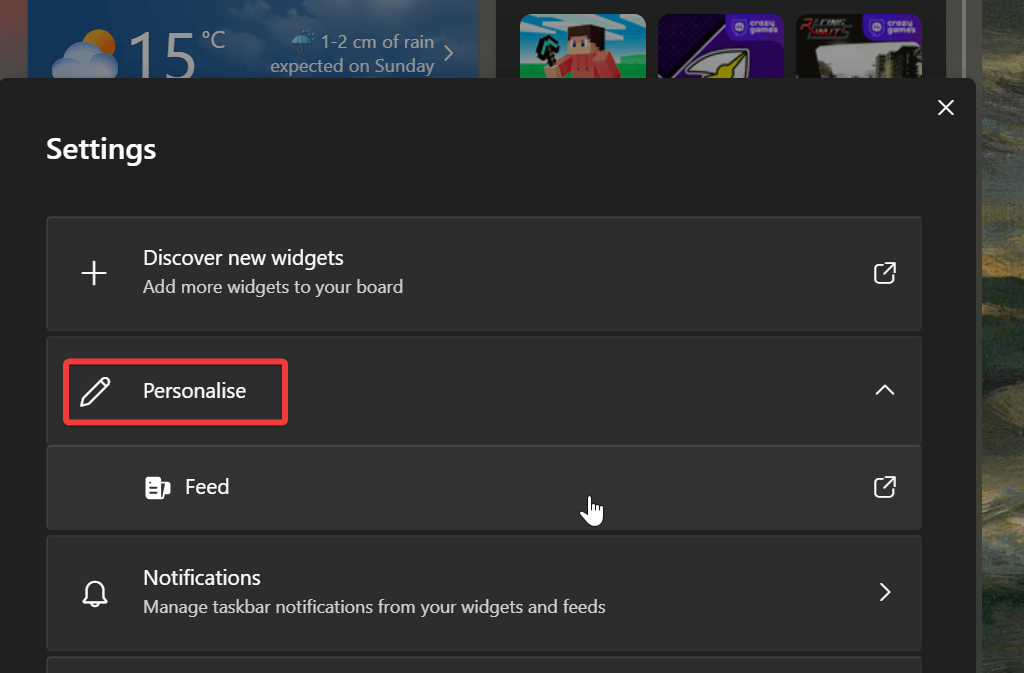
Task: Click the pencil icon next to Personalise
Action: [x=94, y=391]
